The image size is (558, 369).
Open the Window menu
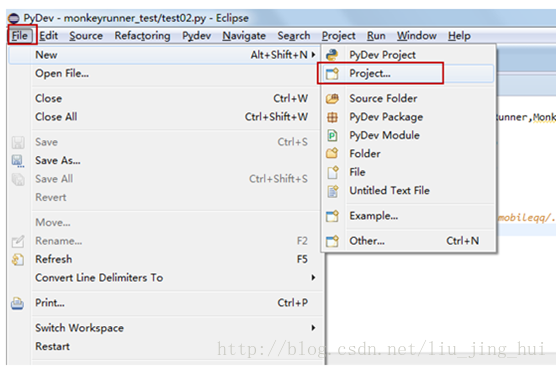[x=417, y=36]
